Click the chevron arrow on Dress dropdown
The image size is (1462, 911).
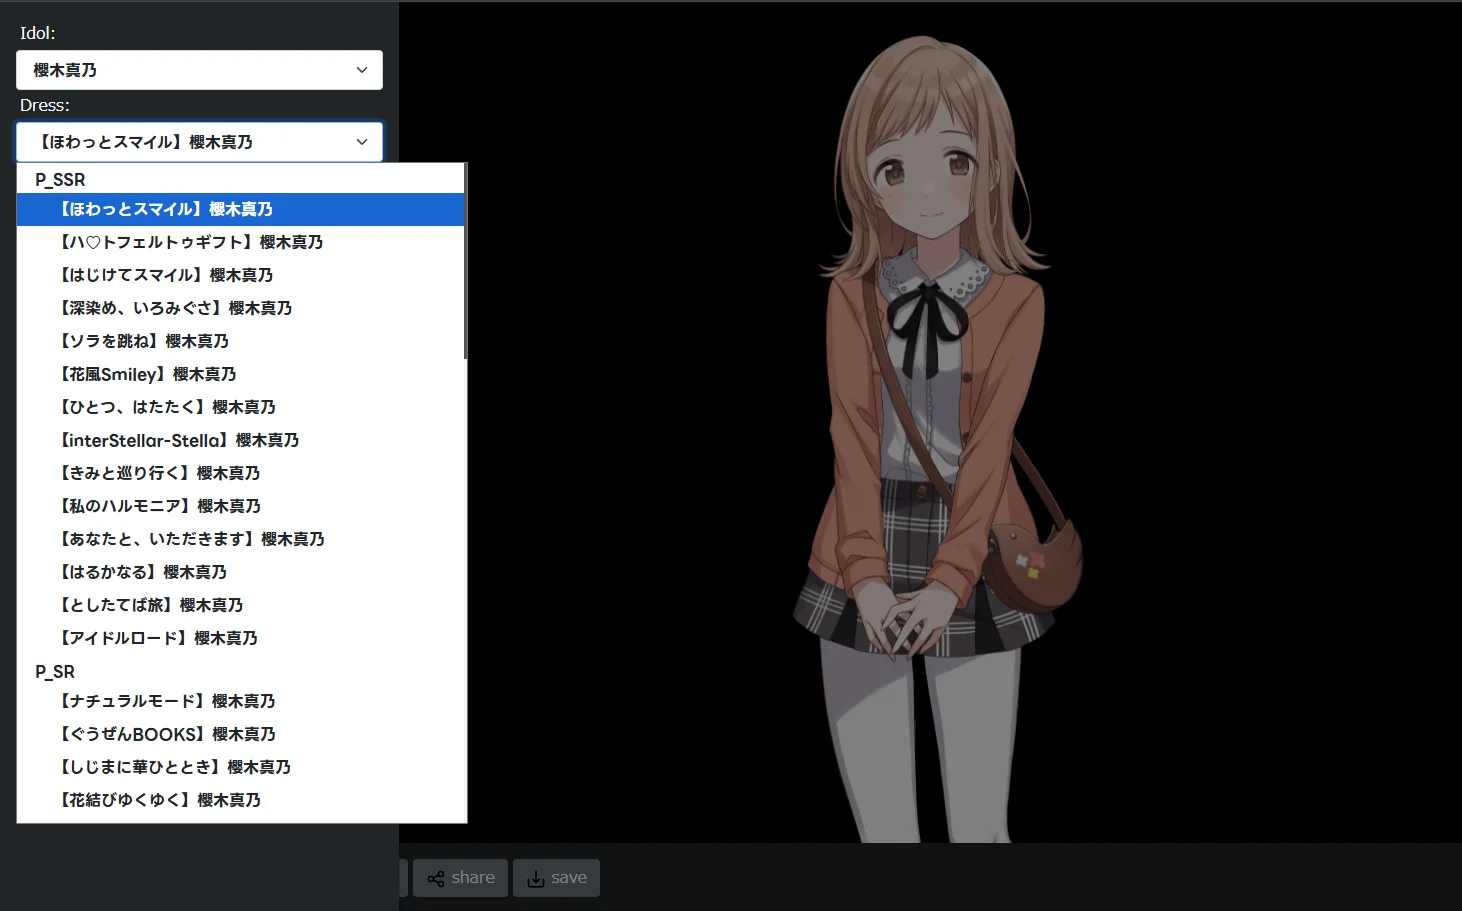[x=362, y=142]
